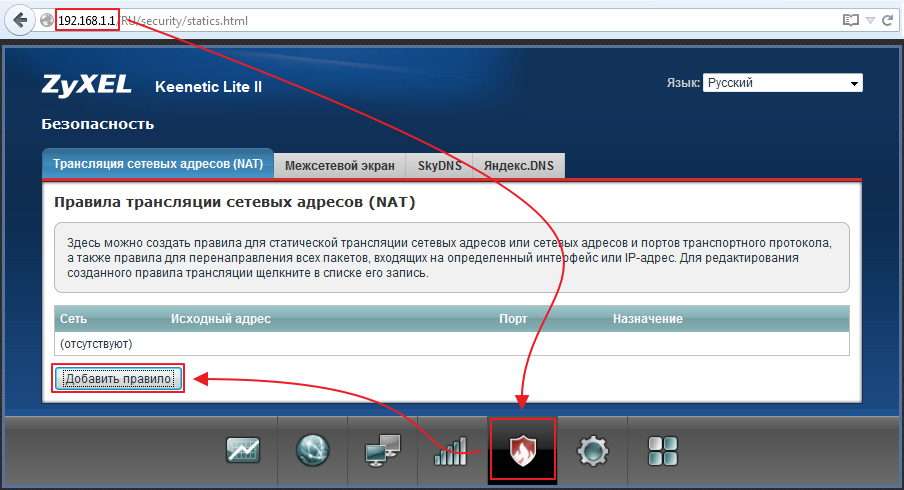Click the site identity globe icon
This screenshot has height=490, width=904.
pos(46,21)
